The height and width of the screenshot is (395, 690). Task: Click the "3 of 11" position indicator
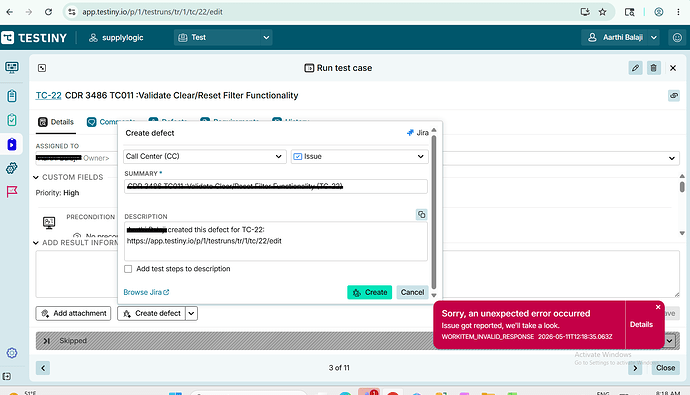(x=339, y=368)
